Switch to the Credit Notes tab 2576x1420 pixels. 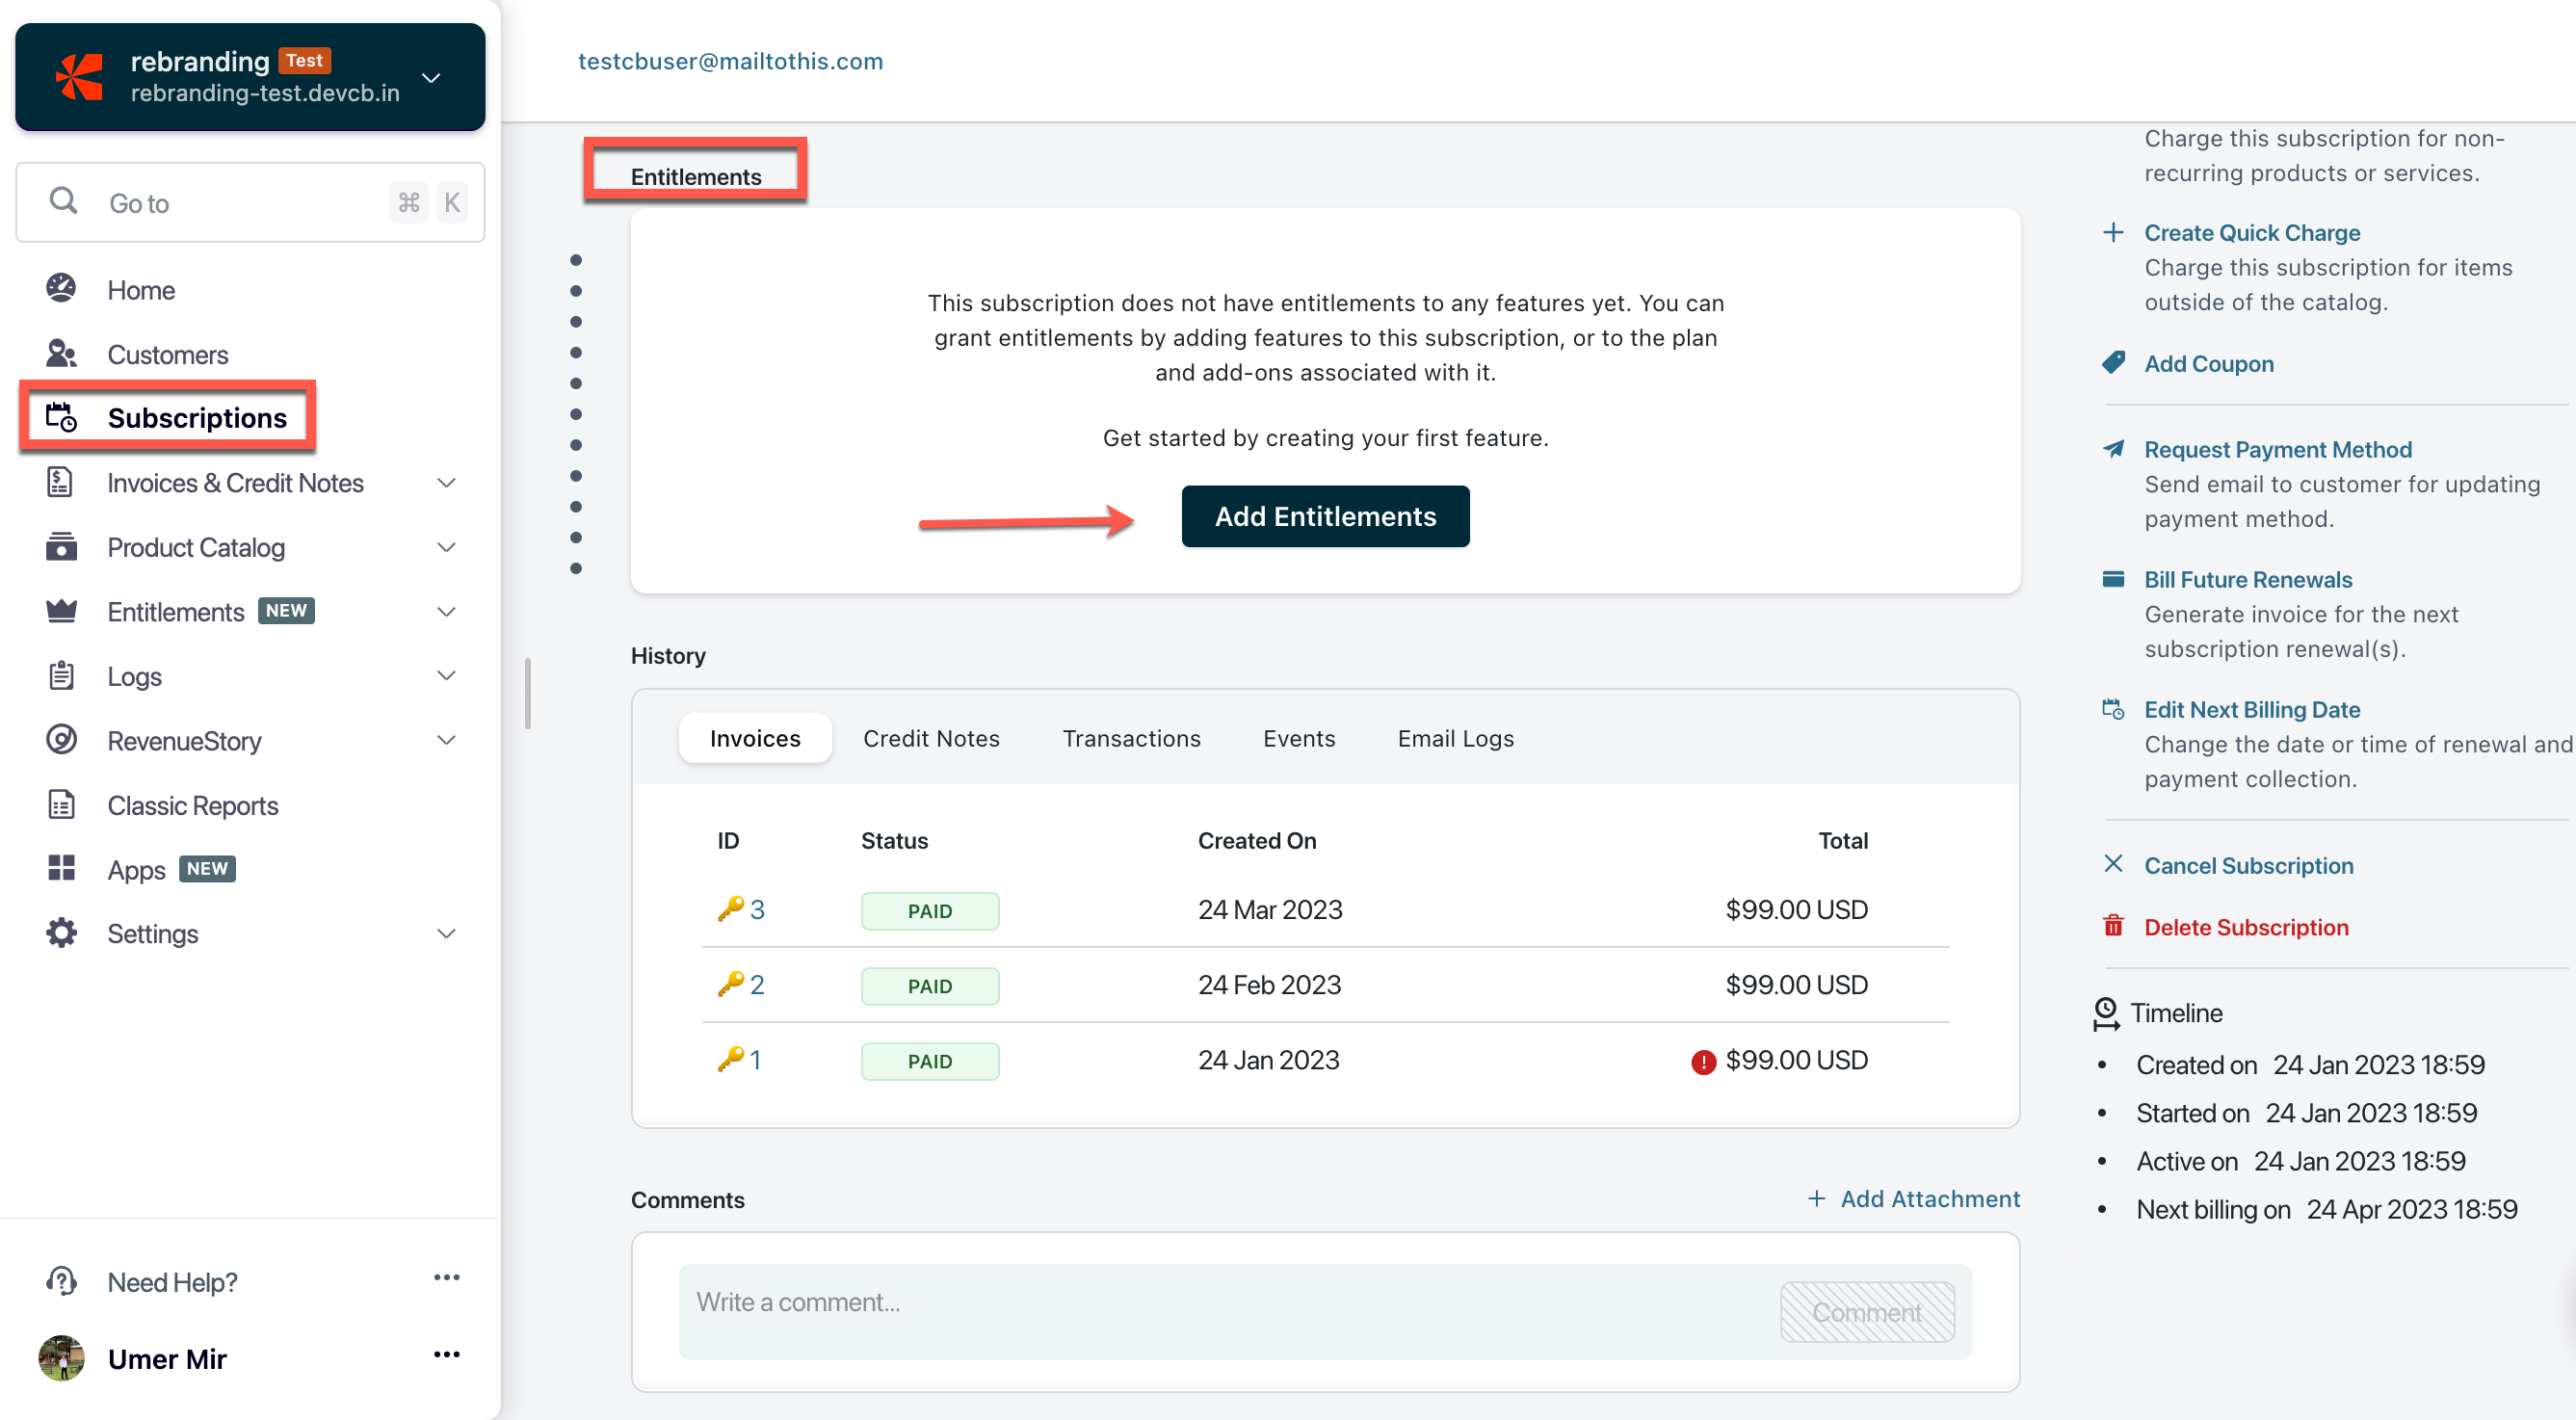930,738
